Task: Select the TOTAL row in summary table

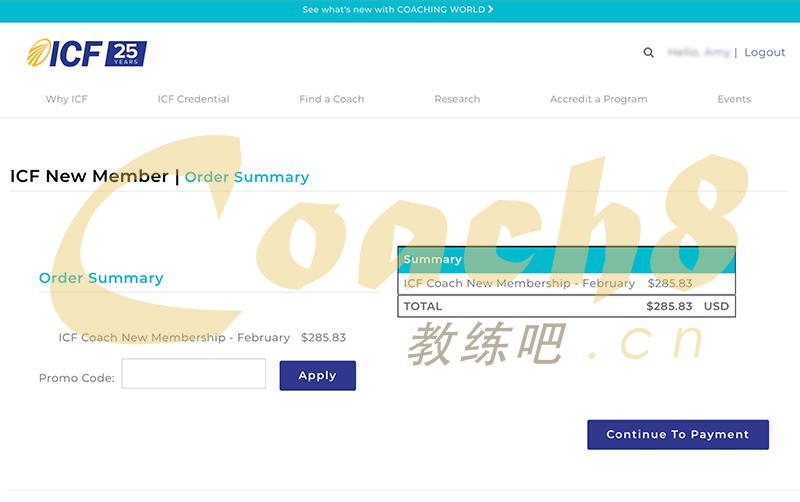Action: coord(566,306)
